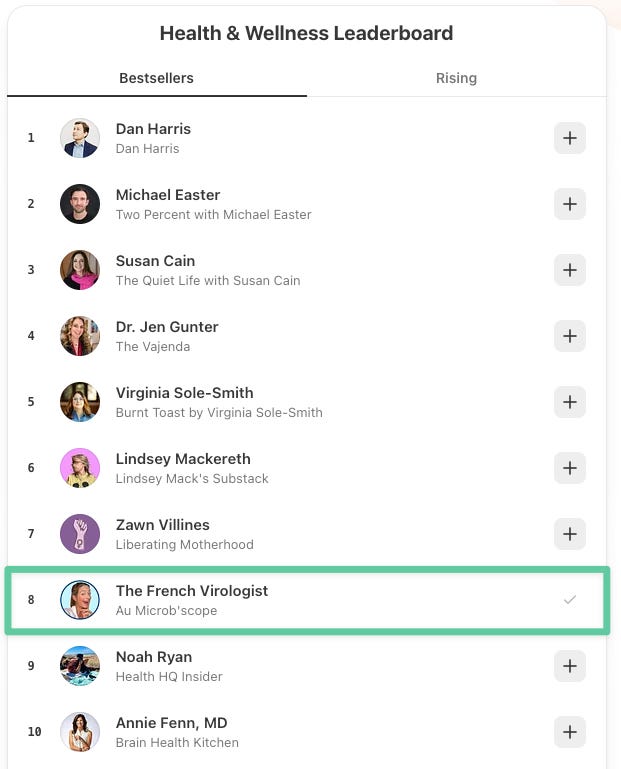Click Susan Cain's profile picture
This screenshot has height=769, width=621.
[80, 270]
